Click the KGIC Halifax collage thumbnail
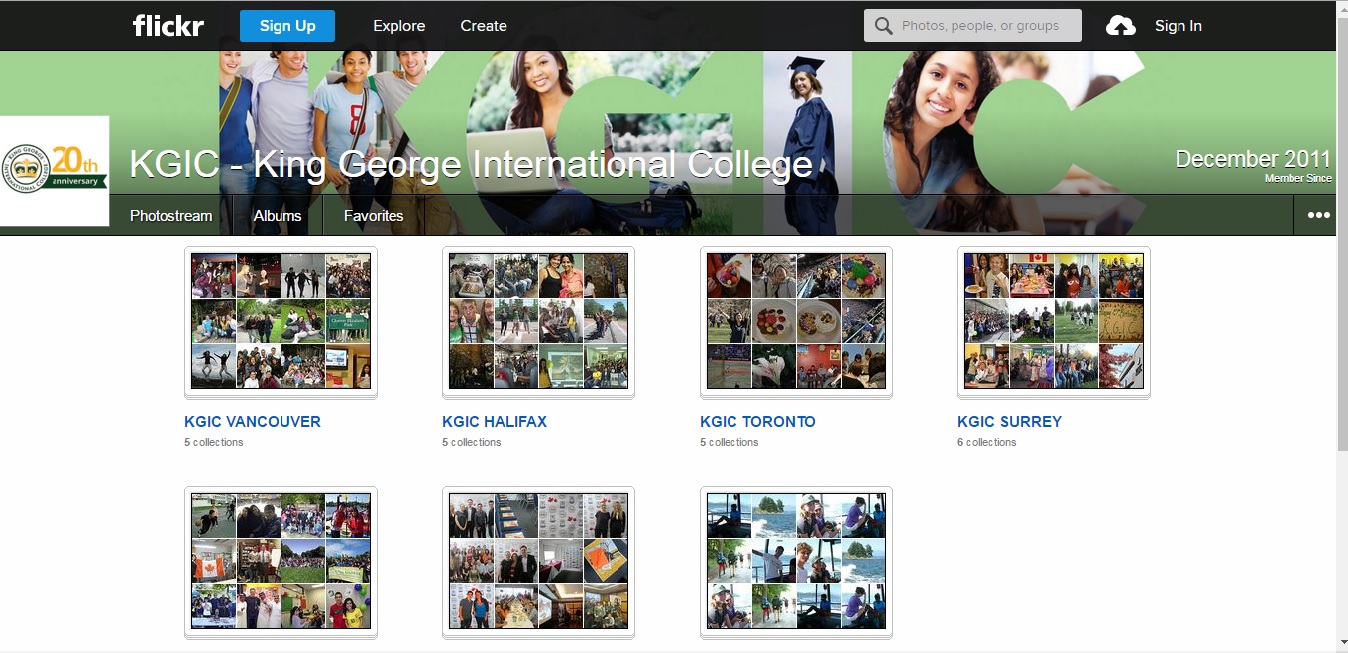Screen dimensions: 1348x653 pos(538,321)
